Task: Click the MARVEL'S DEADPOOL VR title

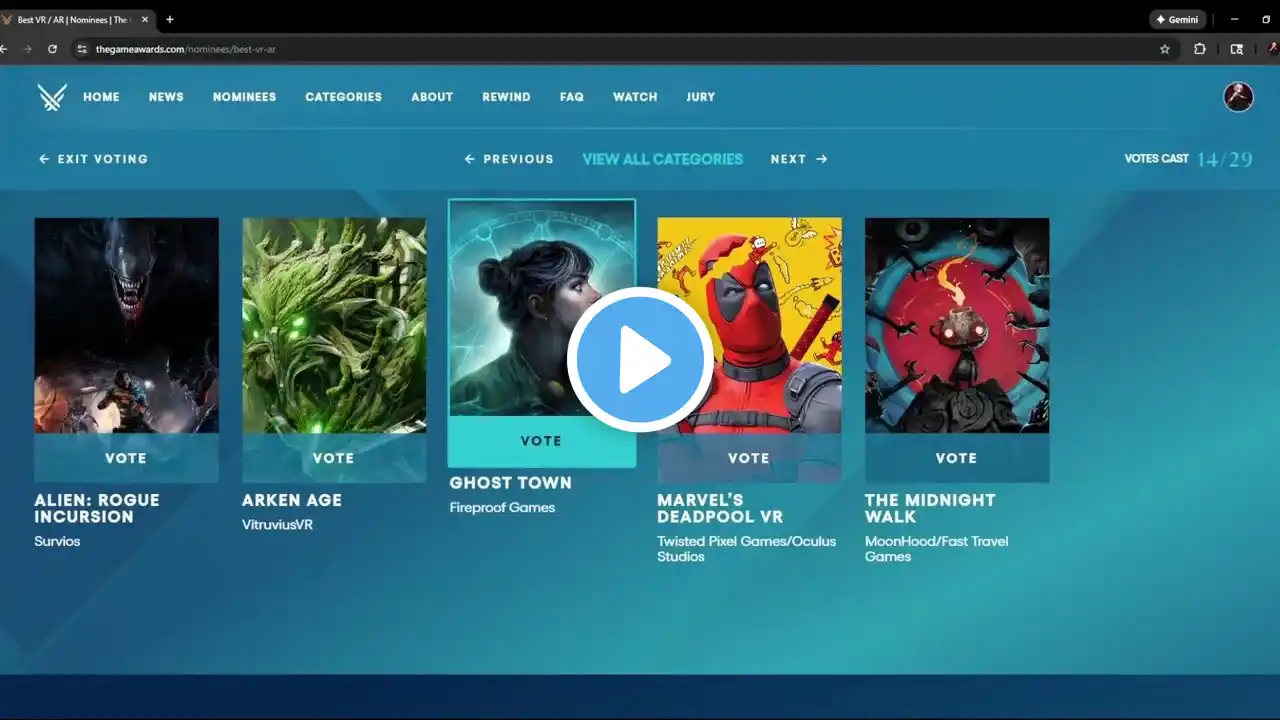Action: [720, 508]
